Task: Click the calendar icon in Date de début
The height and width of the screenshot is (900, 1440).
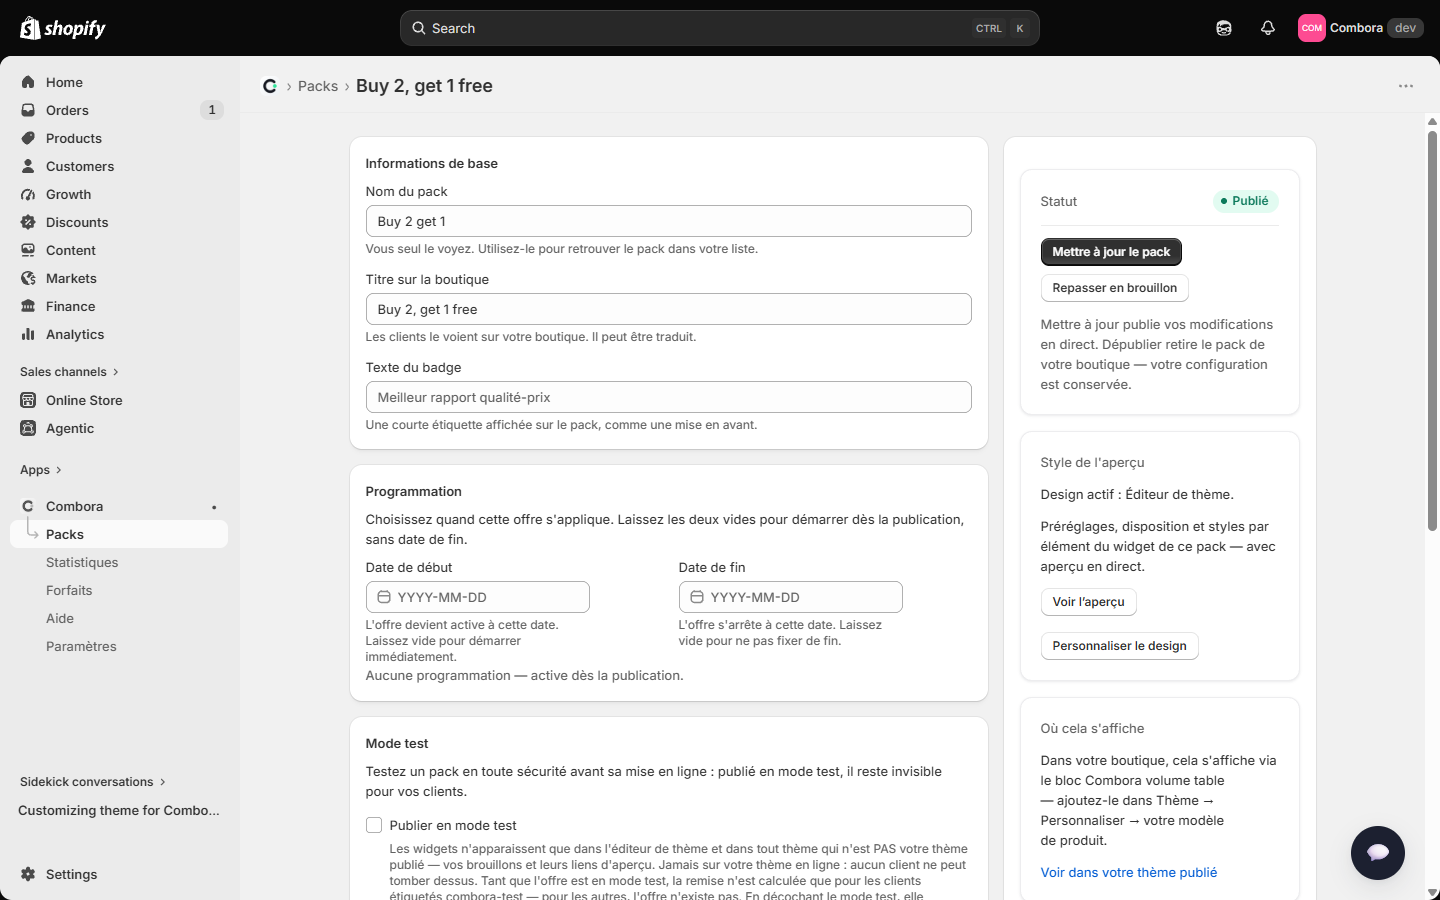Action: coord(384,597)
